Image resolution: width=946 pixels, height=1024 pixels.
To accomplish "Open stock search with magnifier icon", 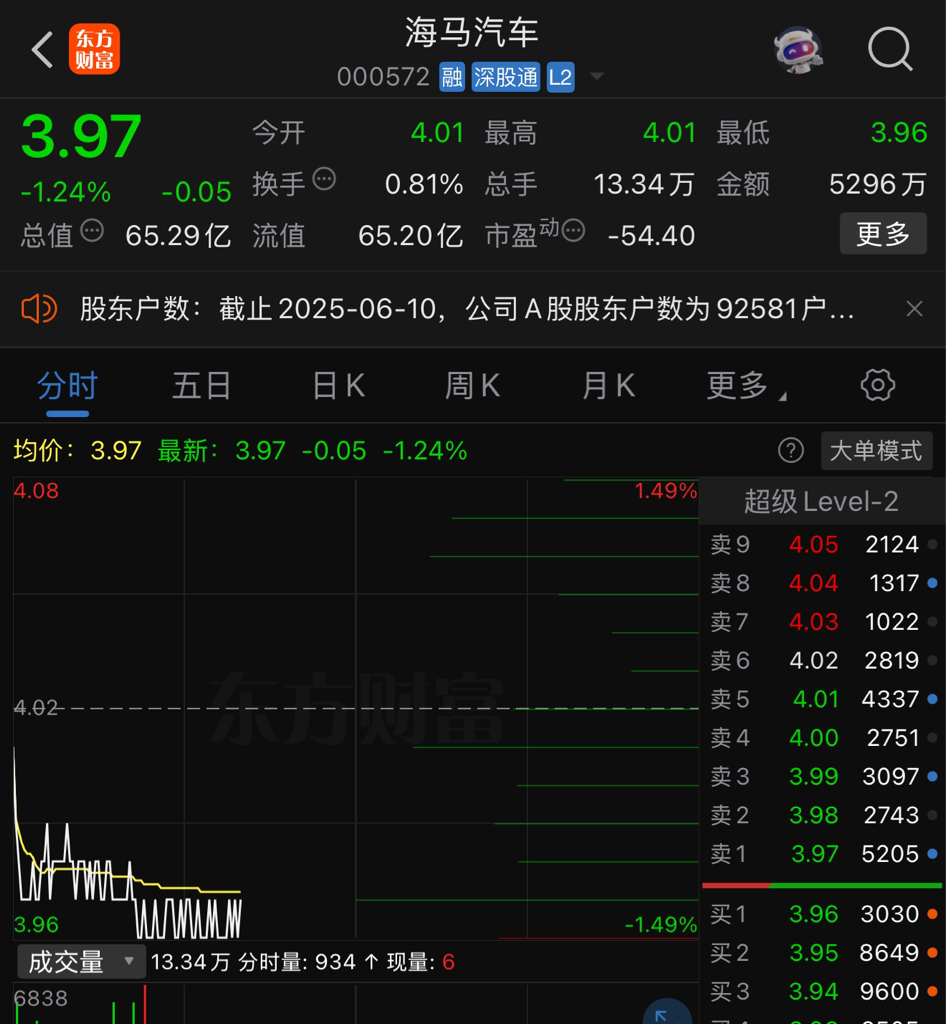I will point(890,49).
